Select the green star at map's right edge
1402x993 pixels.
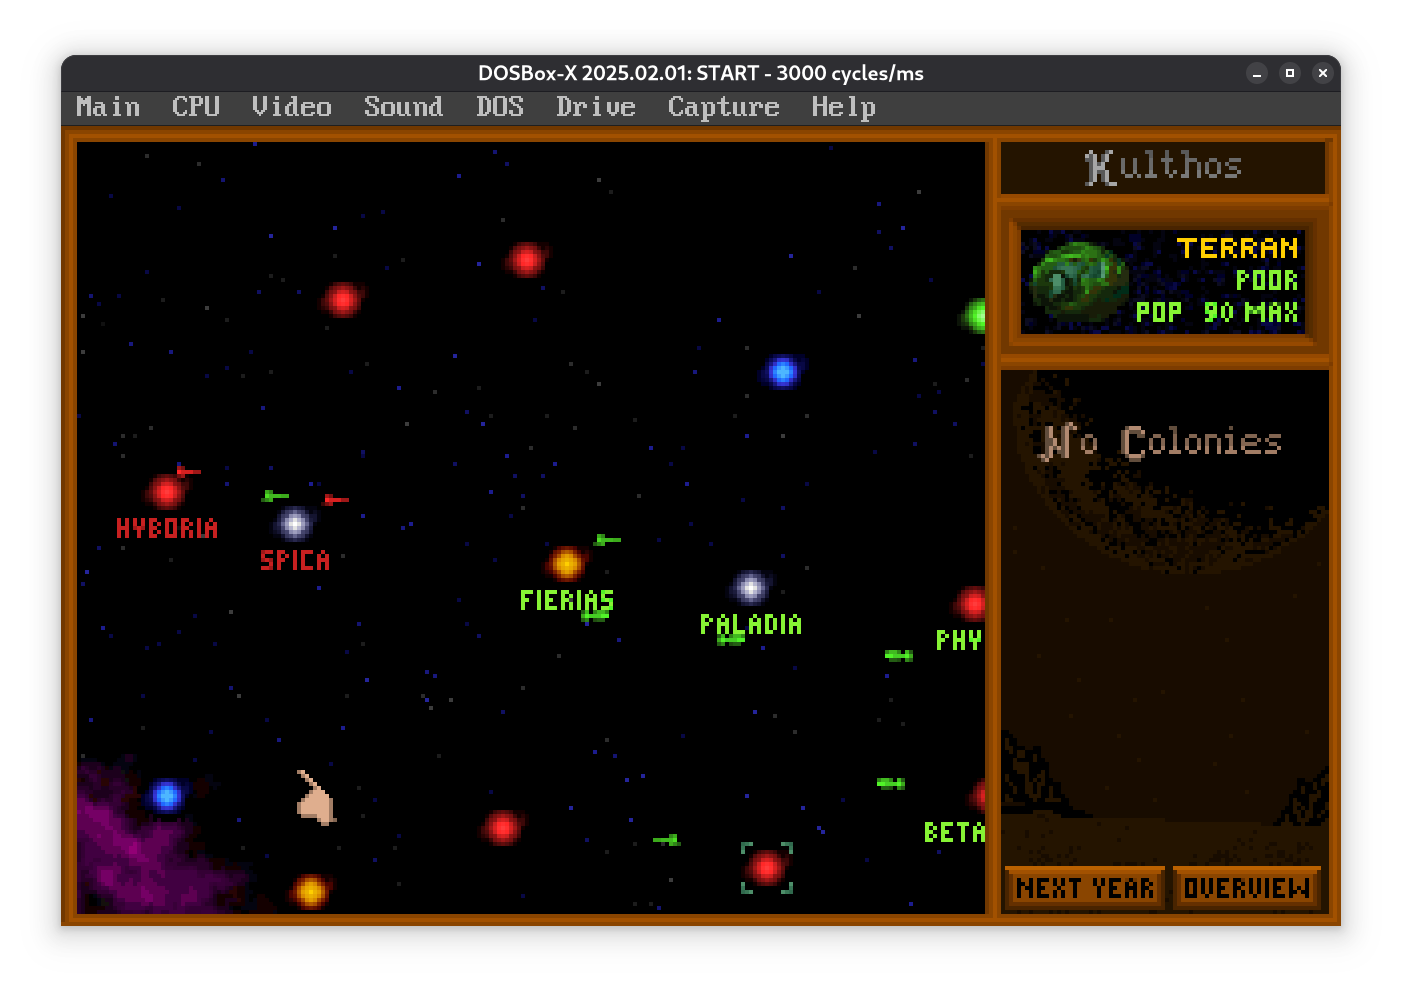click(x=975, y=316)
